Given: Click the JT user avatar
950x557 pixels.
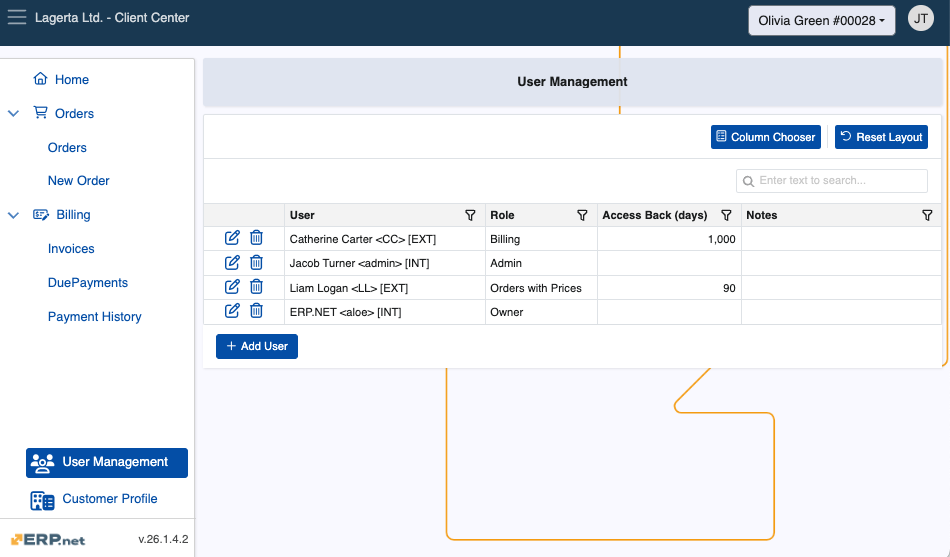Looking at the screenshot, I should click(x=920, y=18).
